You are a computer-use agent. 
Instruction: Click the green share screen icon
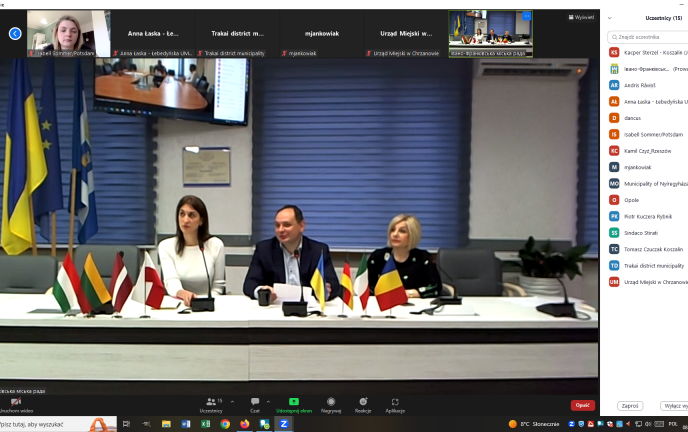(294, 401)
